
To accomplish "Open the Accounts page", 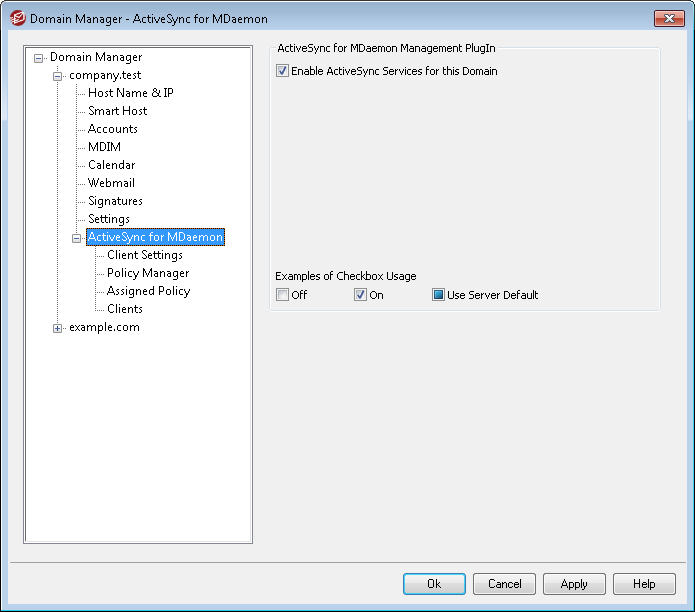I will [113, 129].
